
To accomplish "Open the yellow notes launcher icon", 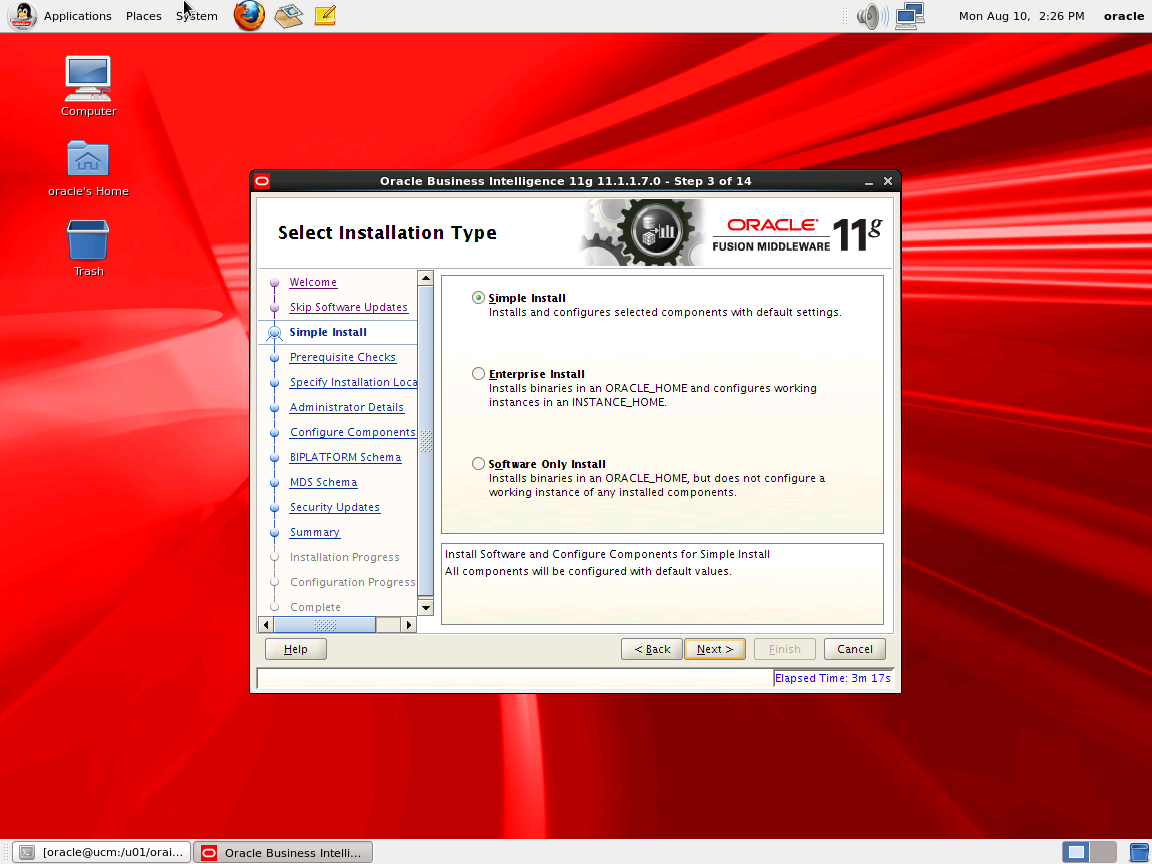I will click(x=325, y=15).
